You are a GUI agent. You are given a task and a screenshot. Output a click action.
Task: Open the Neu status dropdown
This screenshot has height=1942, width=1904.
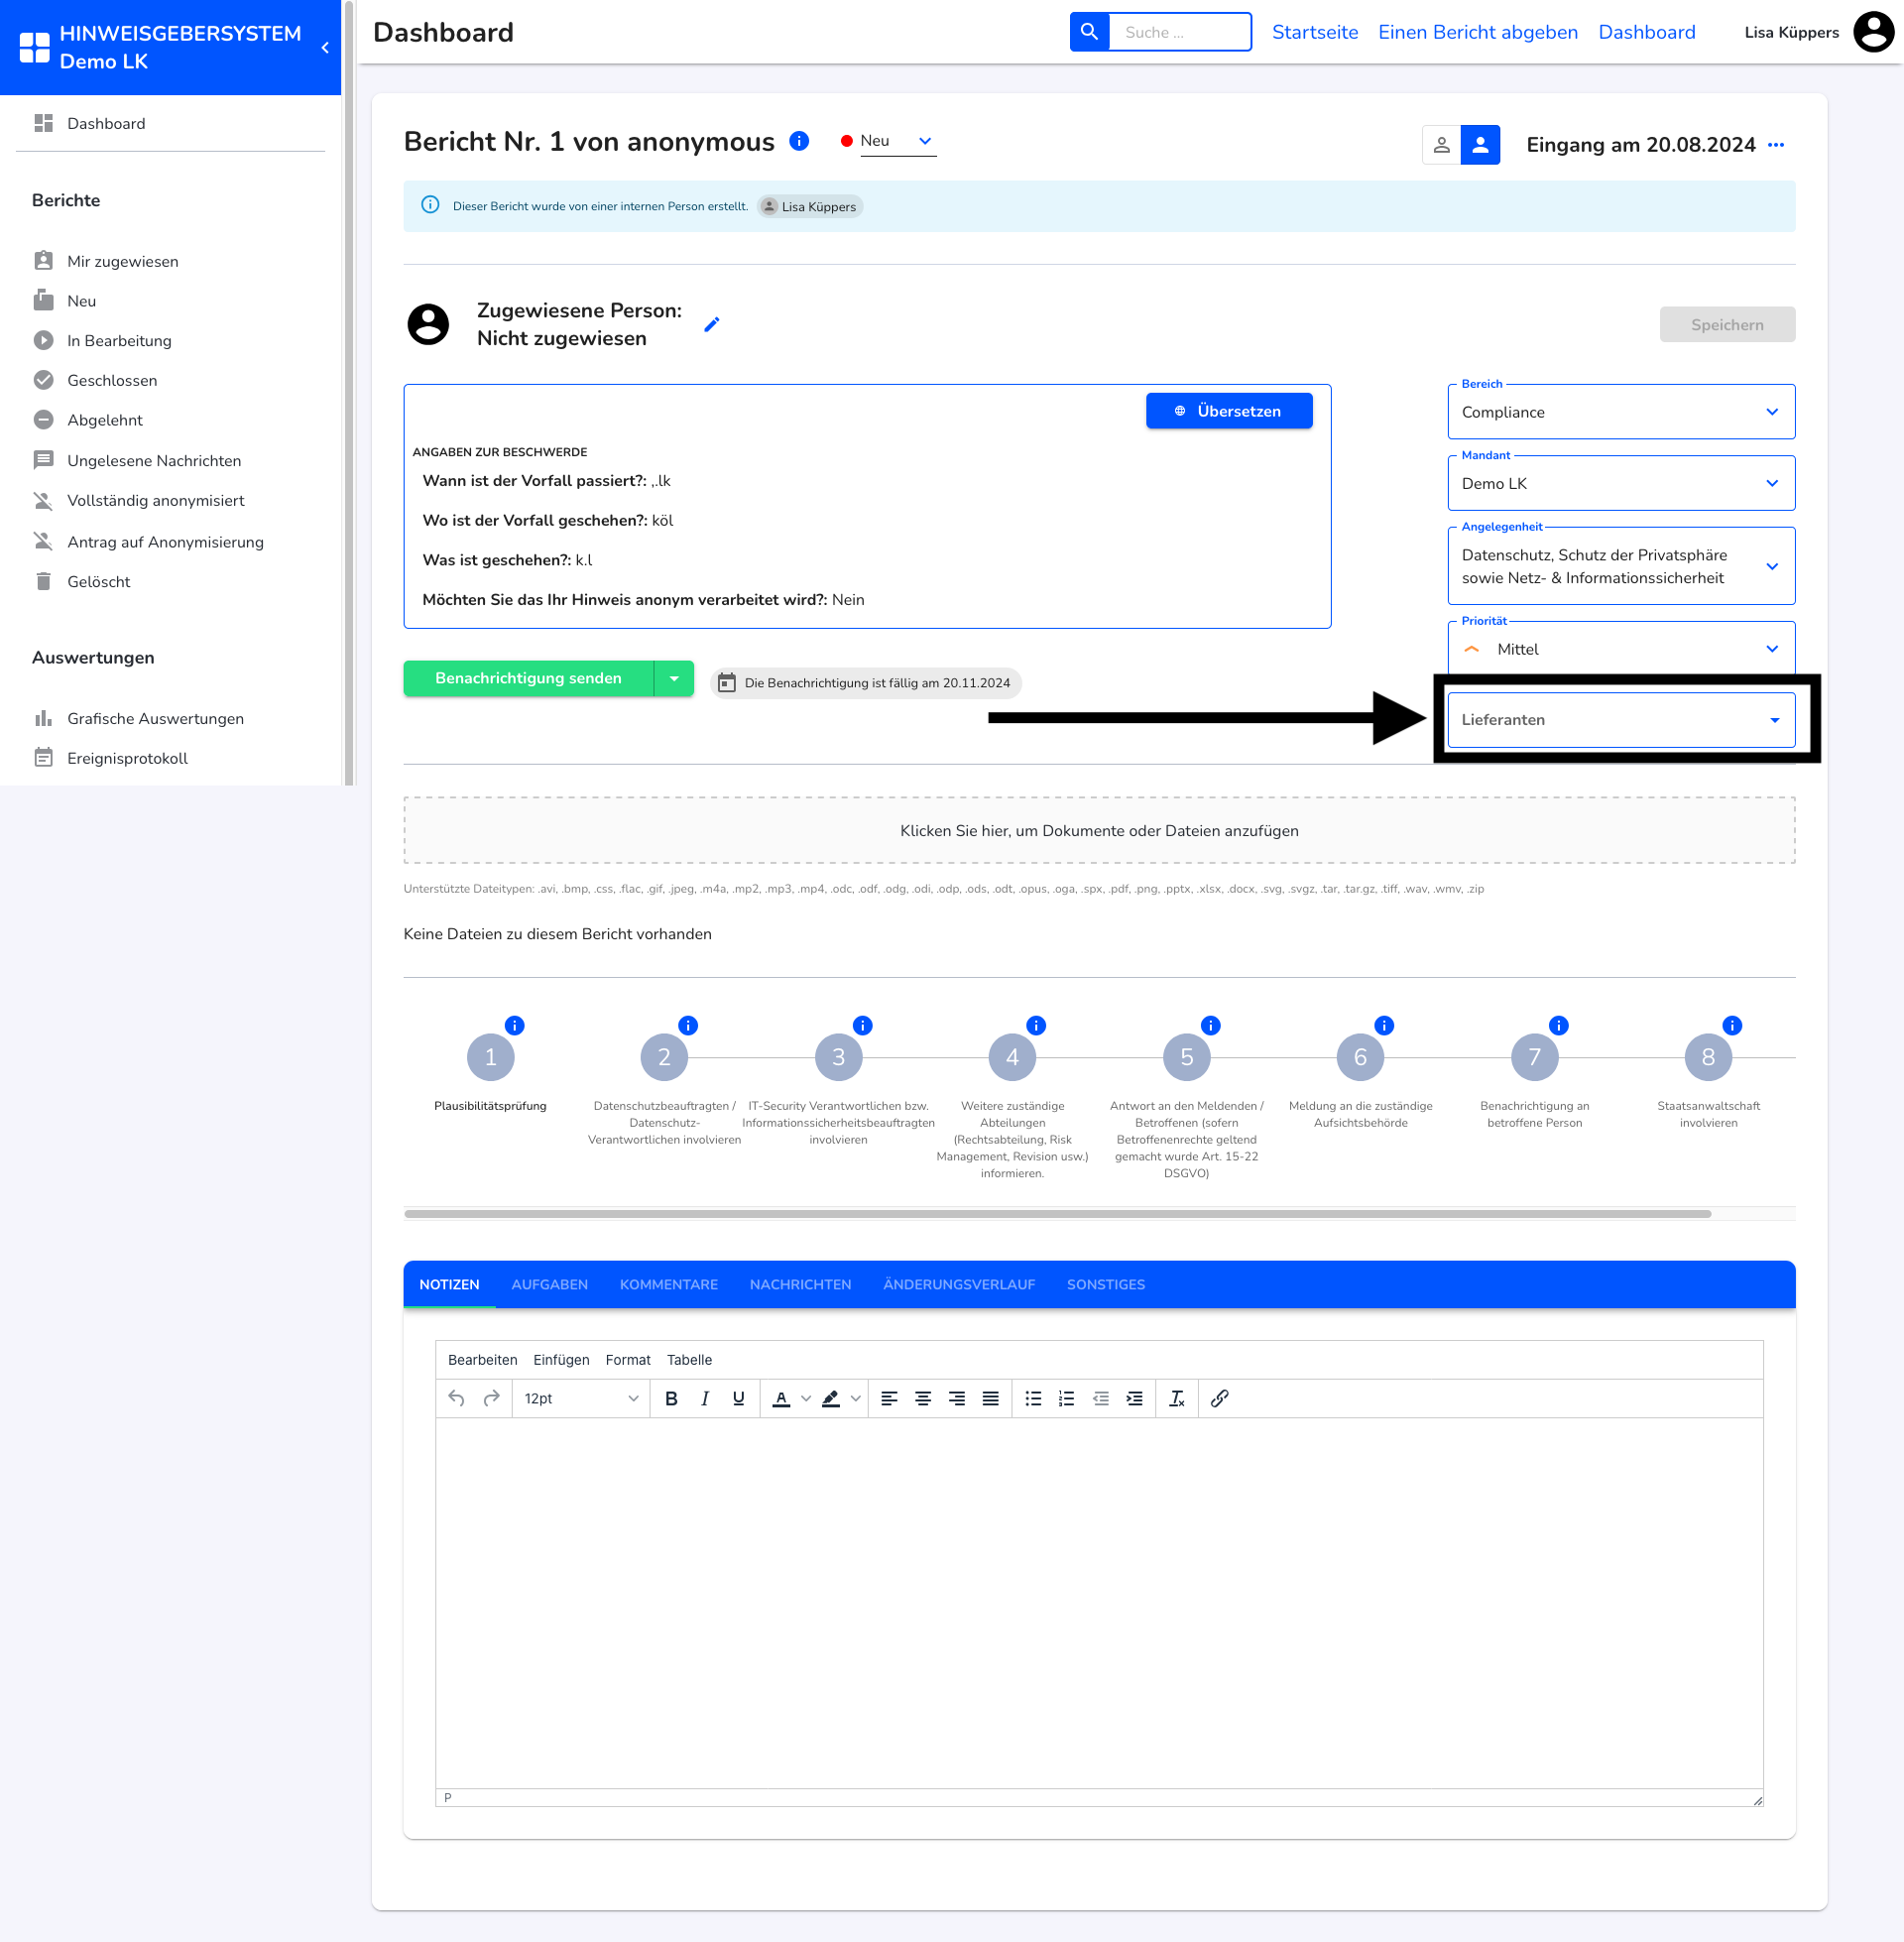pyautogui.click(x=897, y=141)
